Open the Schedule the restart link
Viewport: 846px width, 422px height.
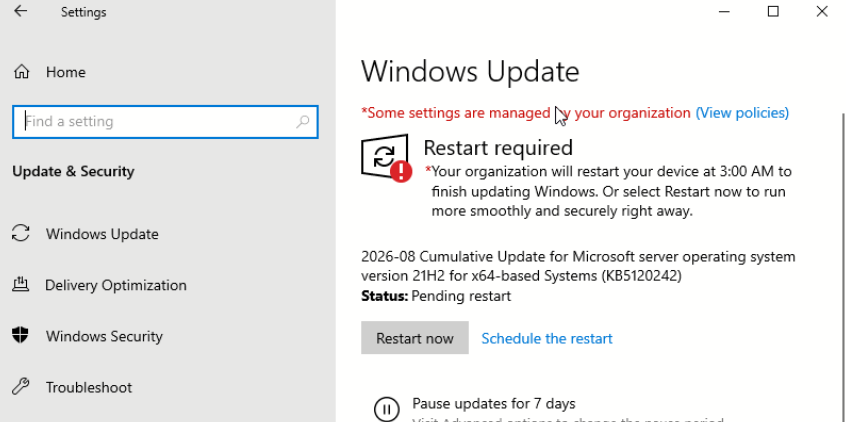click(547, 338)
